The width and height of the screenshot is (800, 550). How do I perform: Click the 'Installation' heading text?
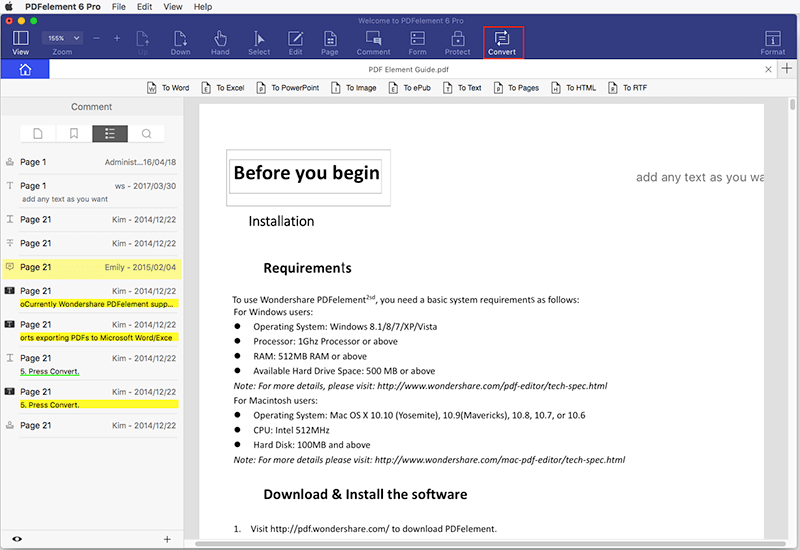point(281,221)
